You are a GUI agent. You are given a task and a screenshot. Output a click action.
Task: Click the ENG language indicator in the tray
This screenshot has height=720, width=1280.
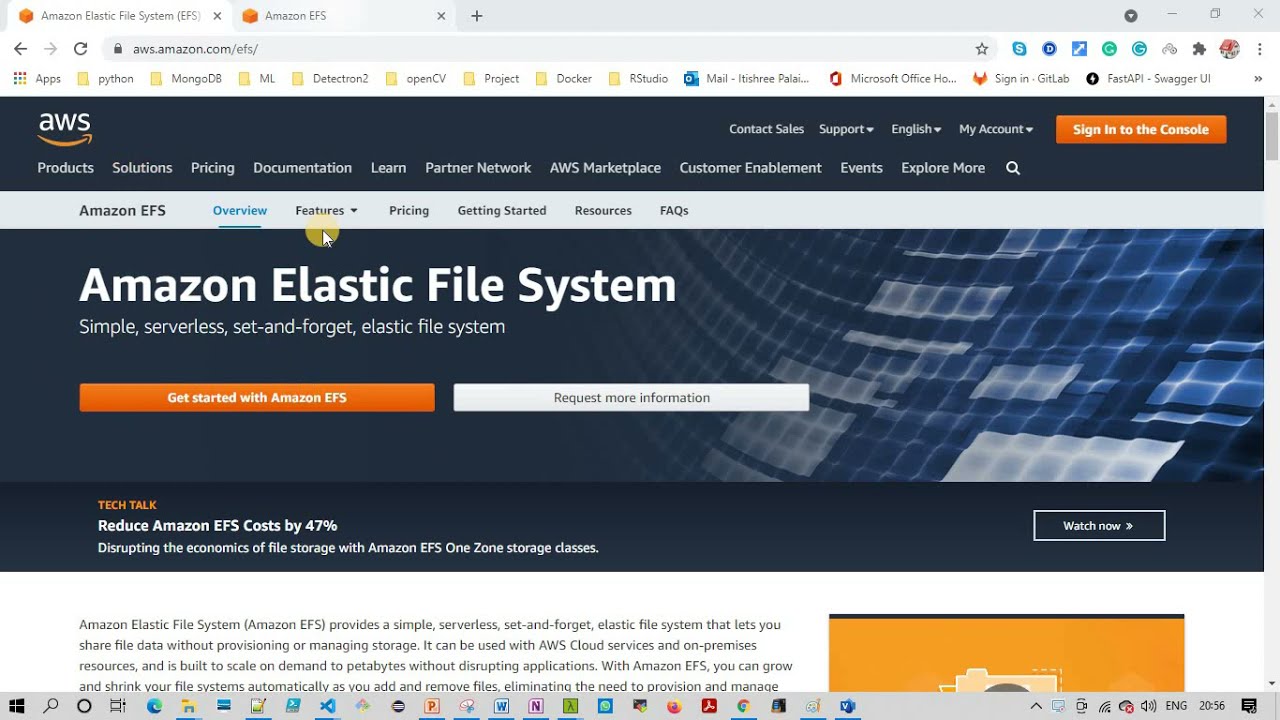point(1176,706)
